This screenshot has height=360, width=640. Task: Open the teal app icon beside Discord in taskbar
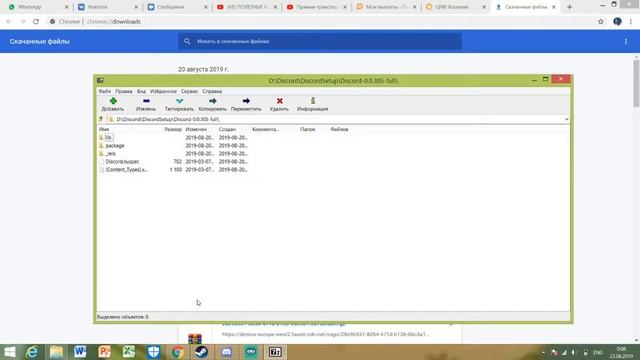[x=251, y=352]
